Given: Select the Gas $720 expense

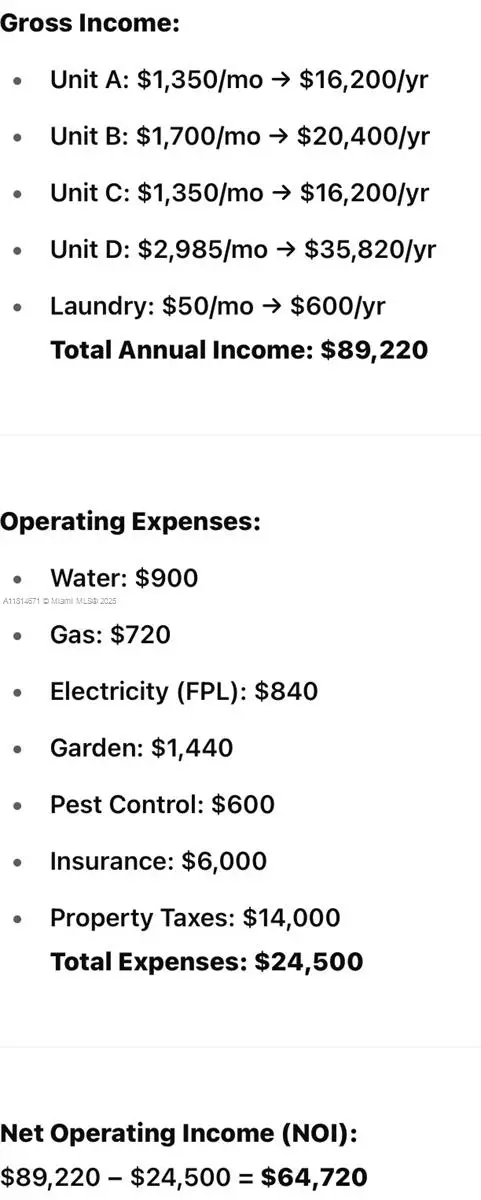Looking at the screenshot, I should 110,634.
